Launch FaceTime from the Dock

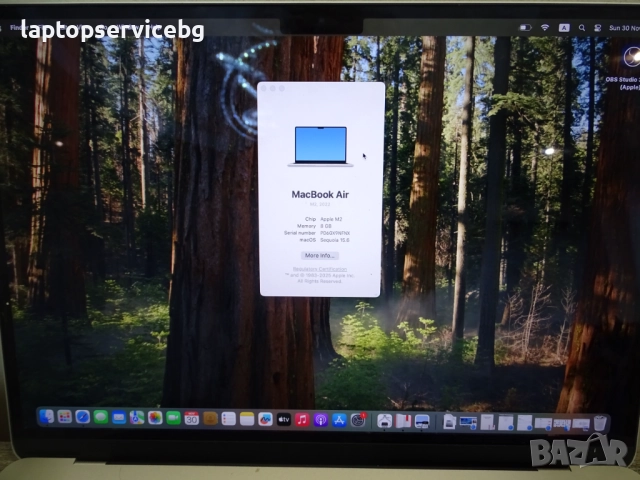click(173, 418)
